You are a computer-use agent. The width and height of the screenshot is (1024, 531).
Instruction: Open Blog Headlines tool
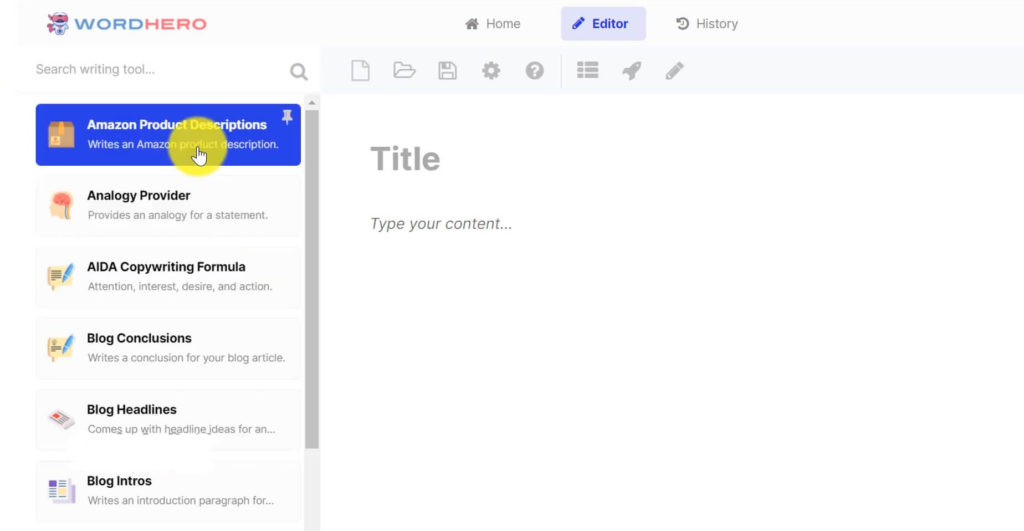(x=168, y=419)
